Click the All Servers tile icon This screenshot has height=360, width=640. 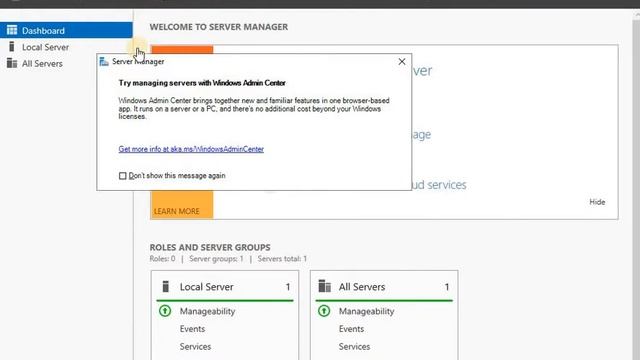[x=324, y=286]
